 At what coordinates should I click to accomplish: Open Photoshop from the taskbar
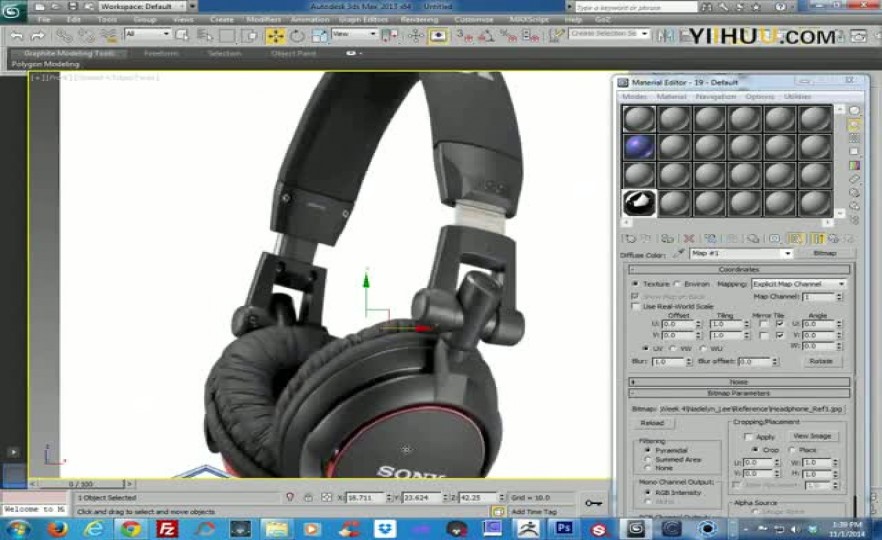564,528
